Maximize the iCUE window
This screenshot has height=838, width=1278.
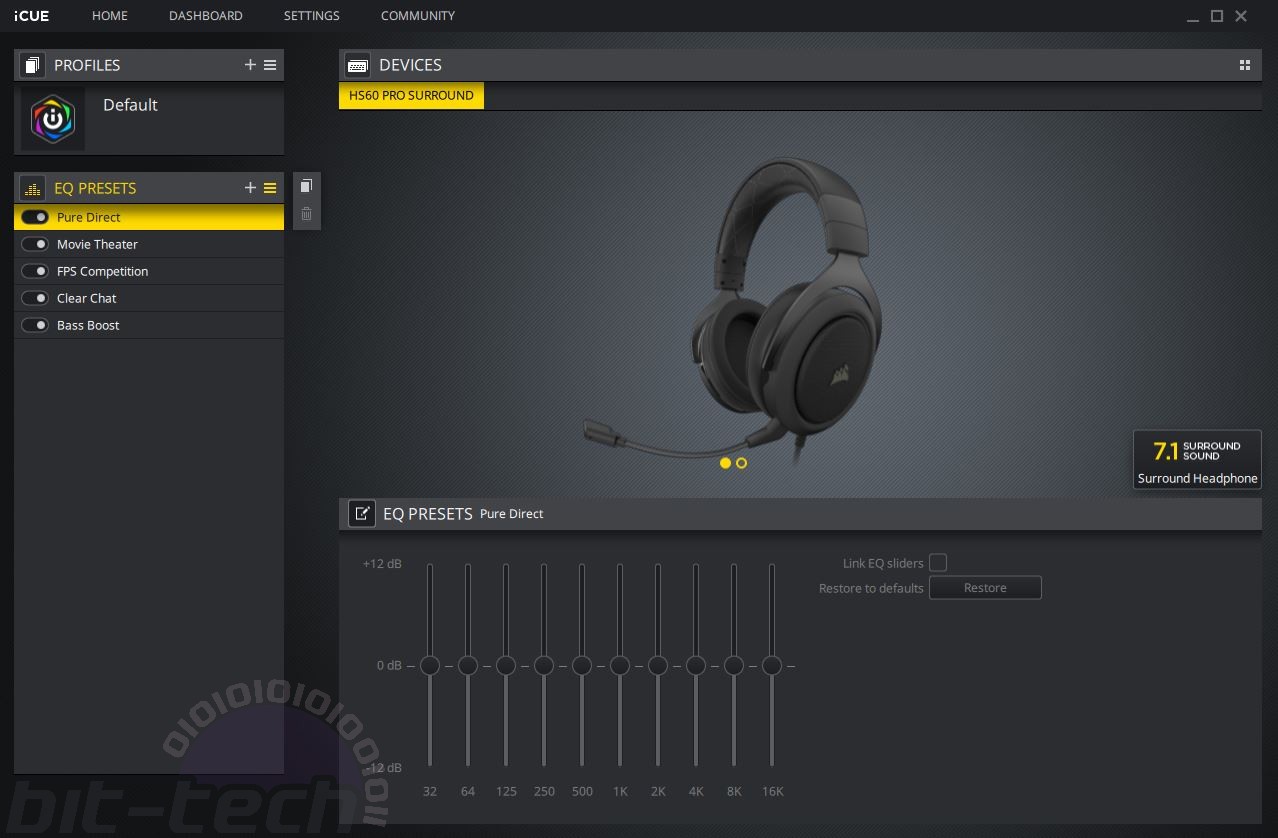pyautogui.click(x=1217, y=16)
